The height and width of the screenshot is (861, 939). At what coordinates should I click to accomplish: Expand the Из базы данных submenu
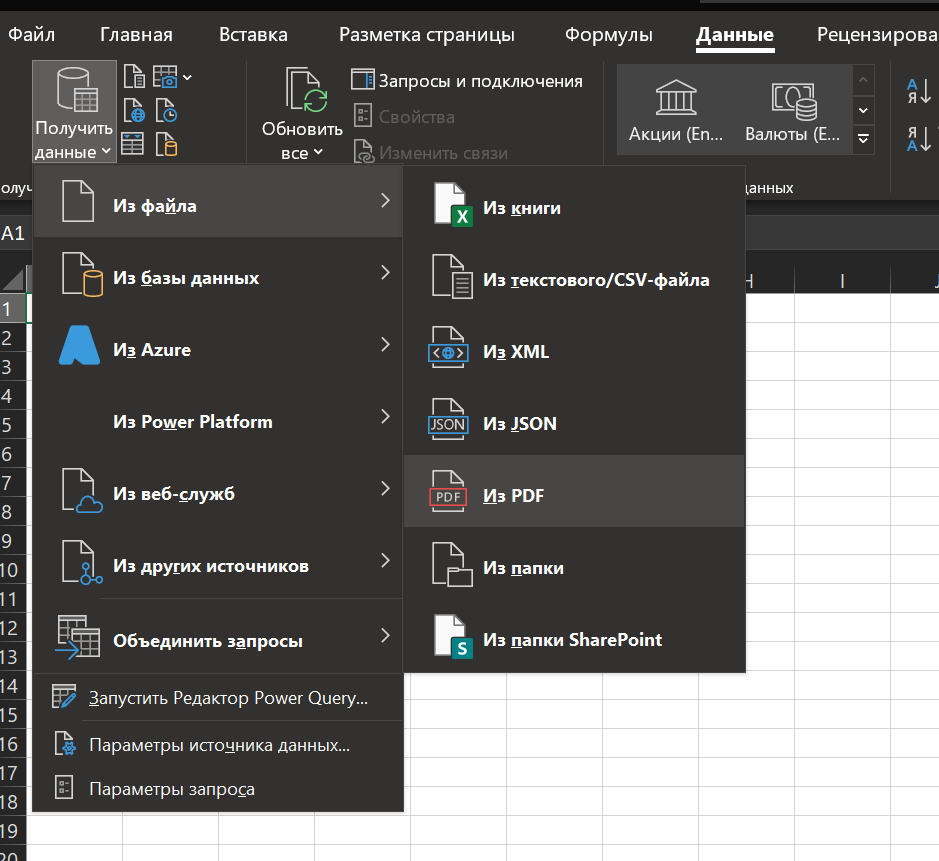point(218,274)
